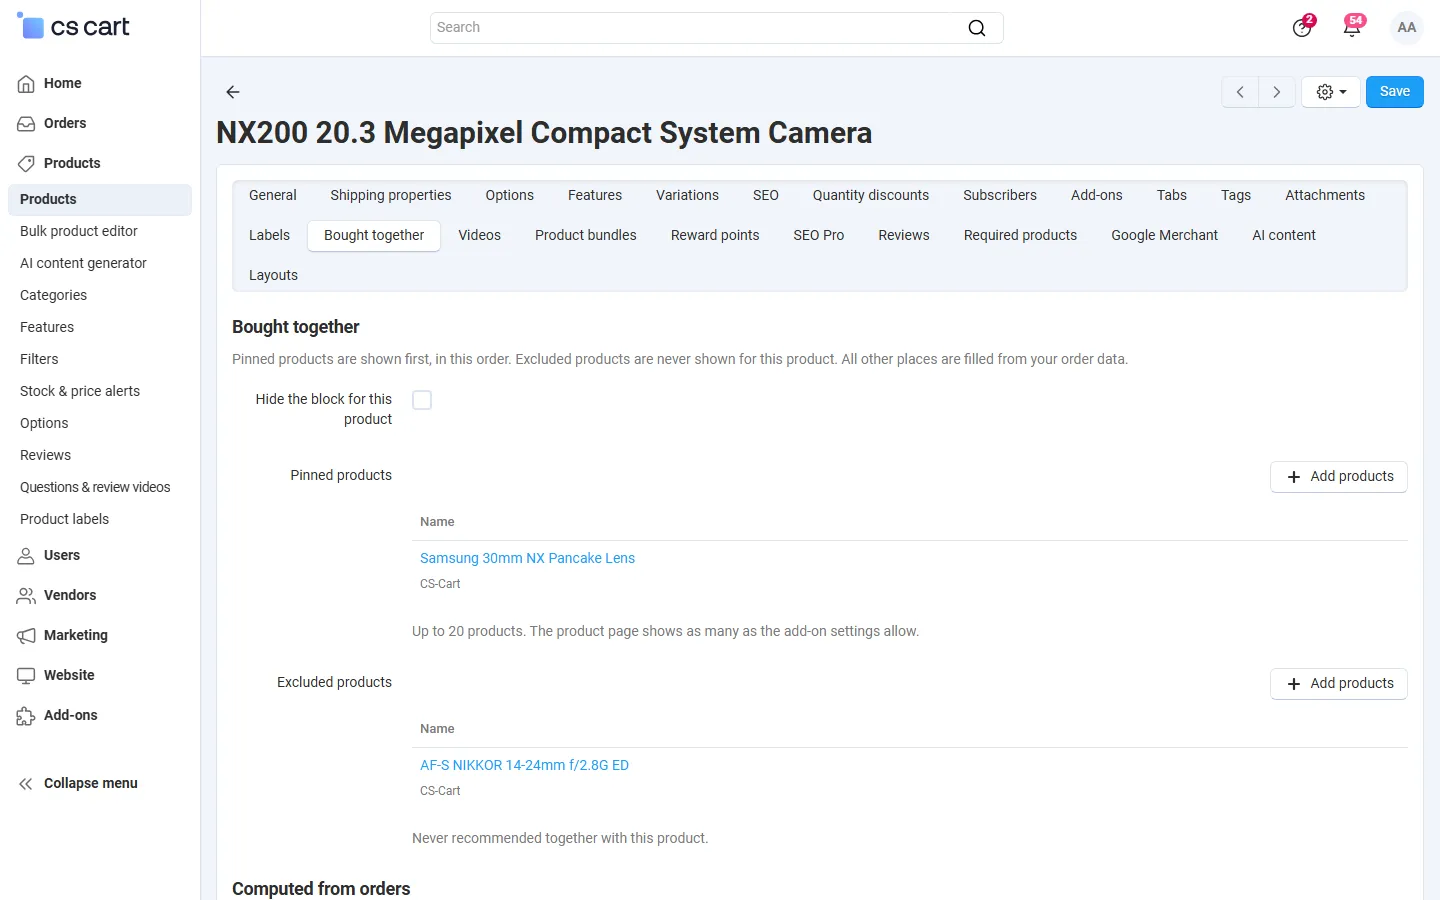Save the product changes
The width and height of the screenshot is (1440, 900).
(1395, 92)
